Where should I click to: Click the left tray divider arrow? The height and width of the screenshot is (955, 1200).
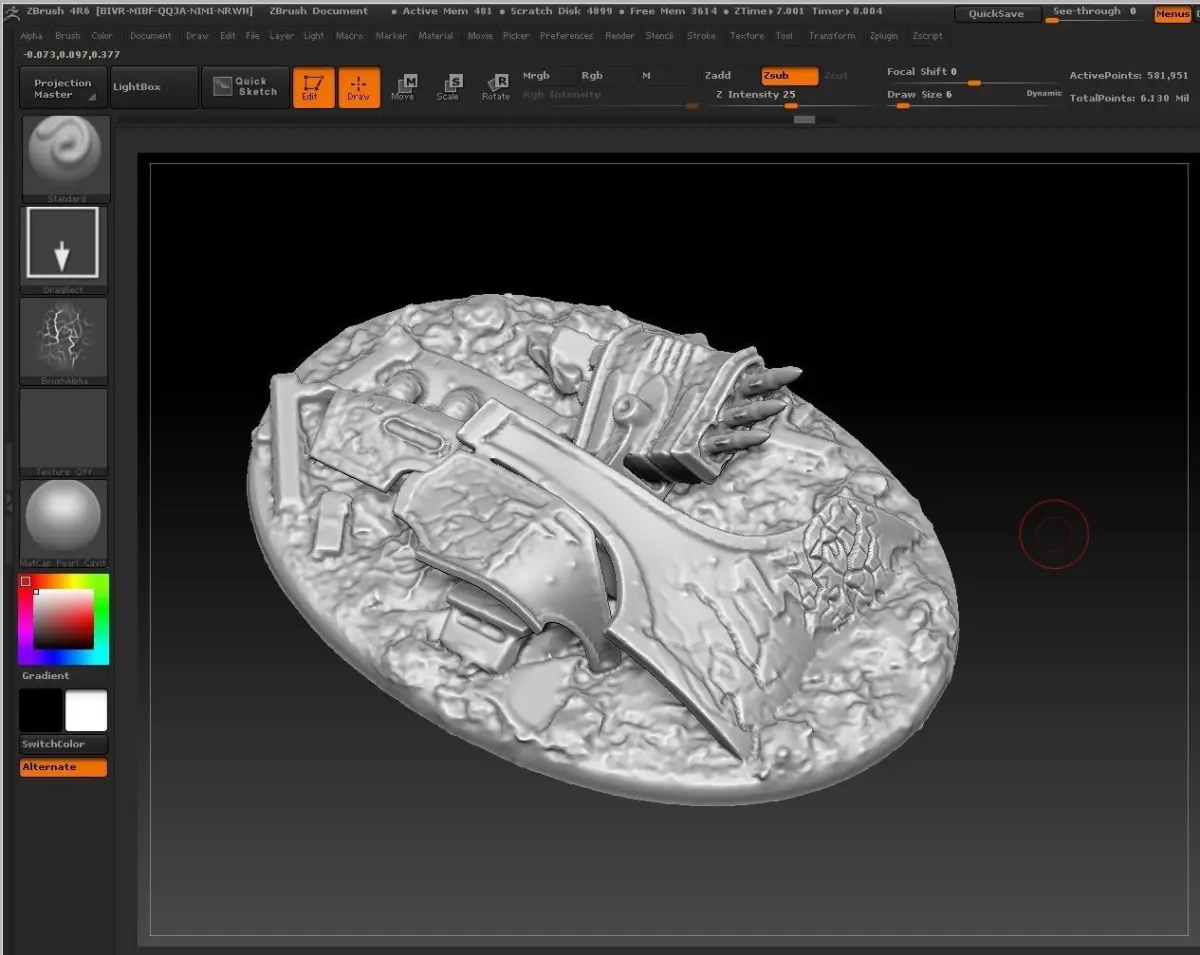pos(9,503)
